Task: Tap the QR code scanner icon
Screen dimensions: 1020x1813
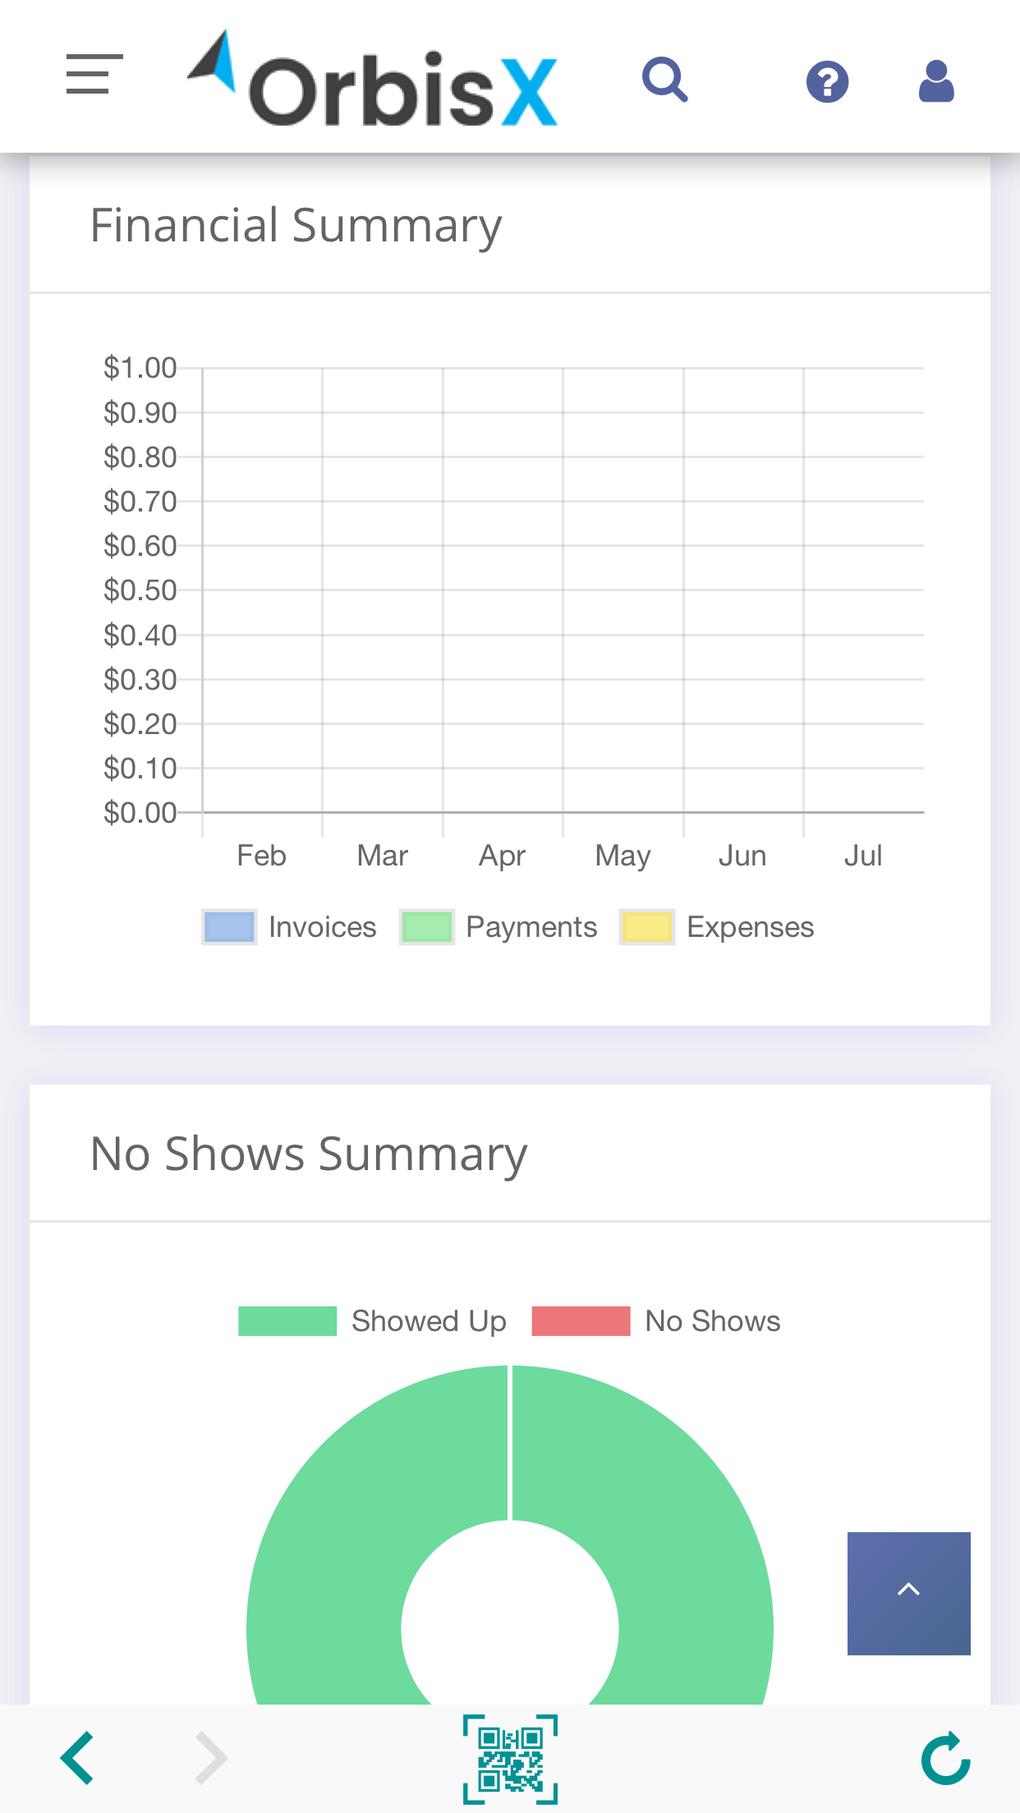Action: [510, 1759]
